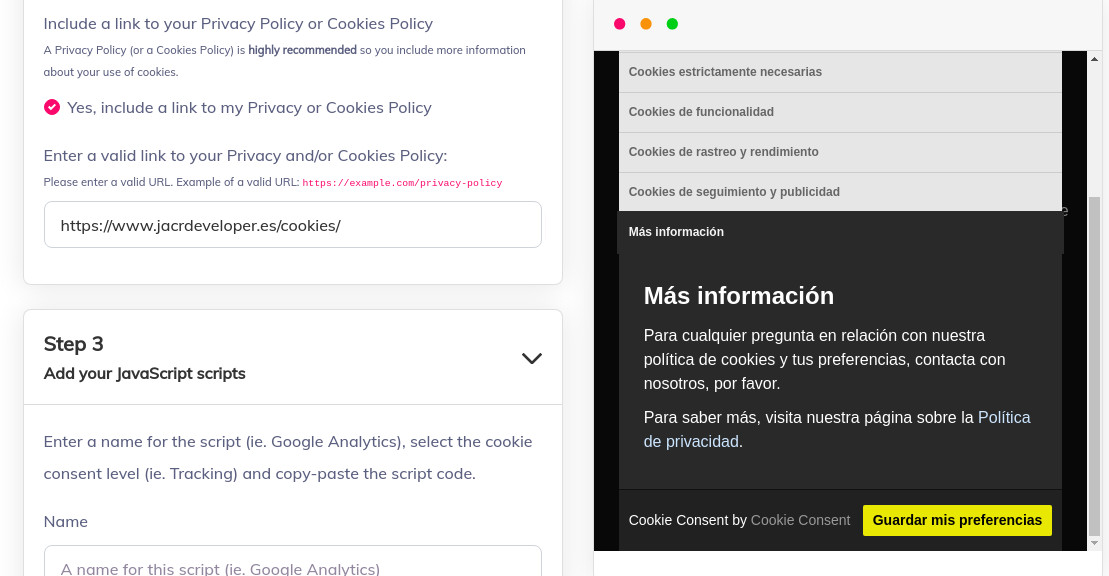The width and height of the screenshot is (1109, 576).
Task: Focus the script Name input field
Action: (x=293, y=563)
